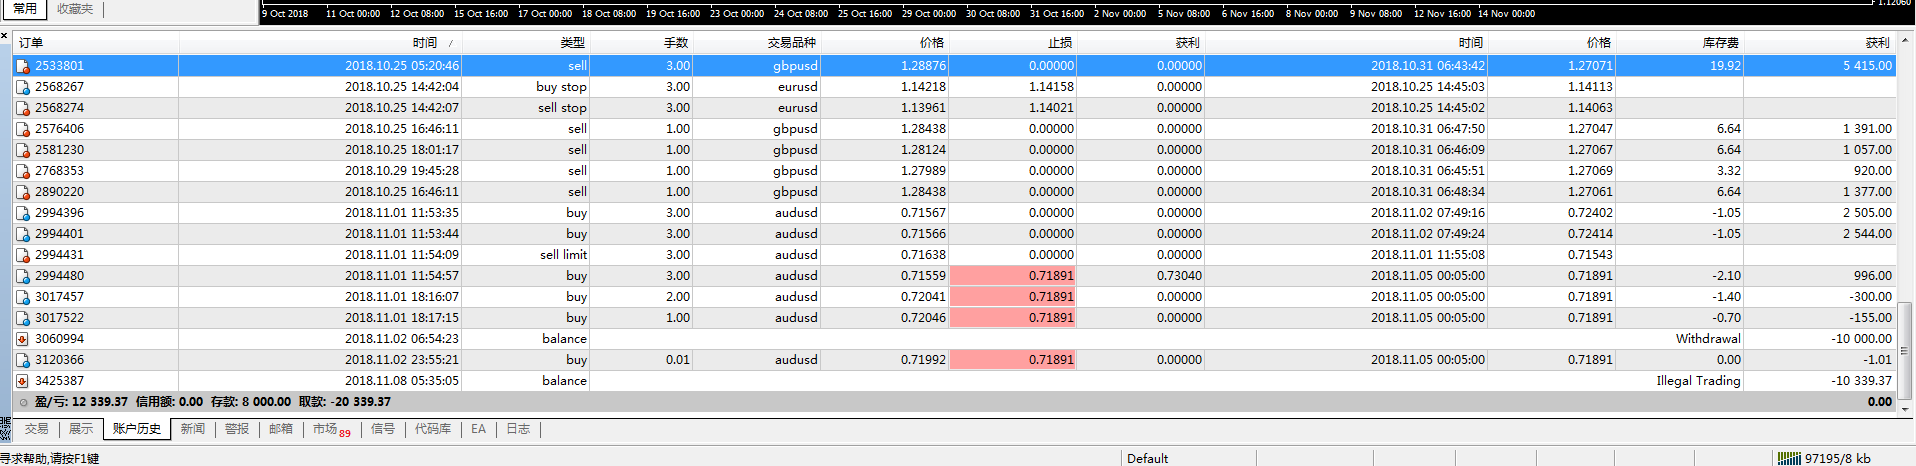Viewport: 1916px width, 466px height.
Task: Sort orders by the 时间 open time column
Action: coord(424,43)
